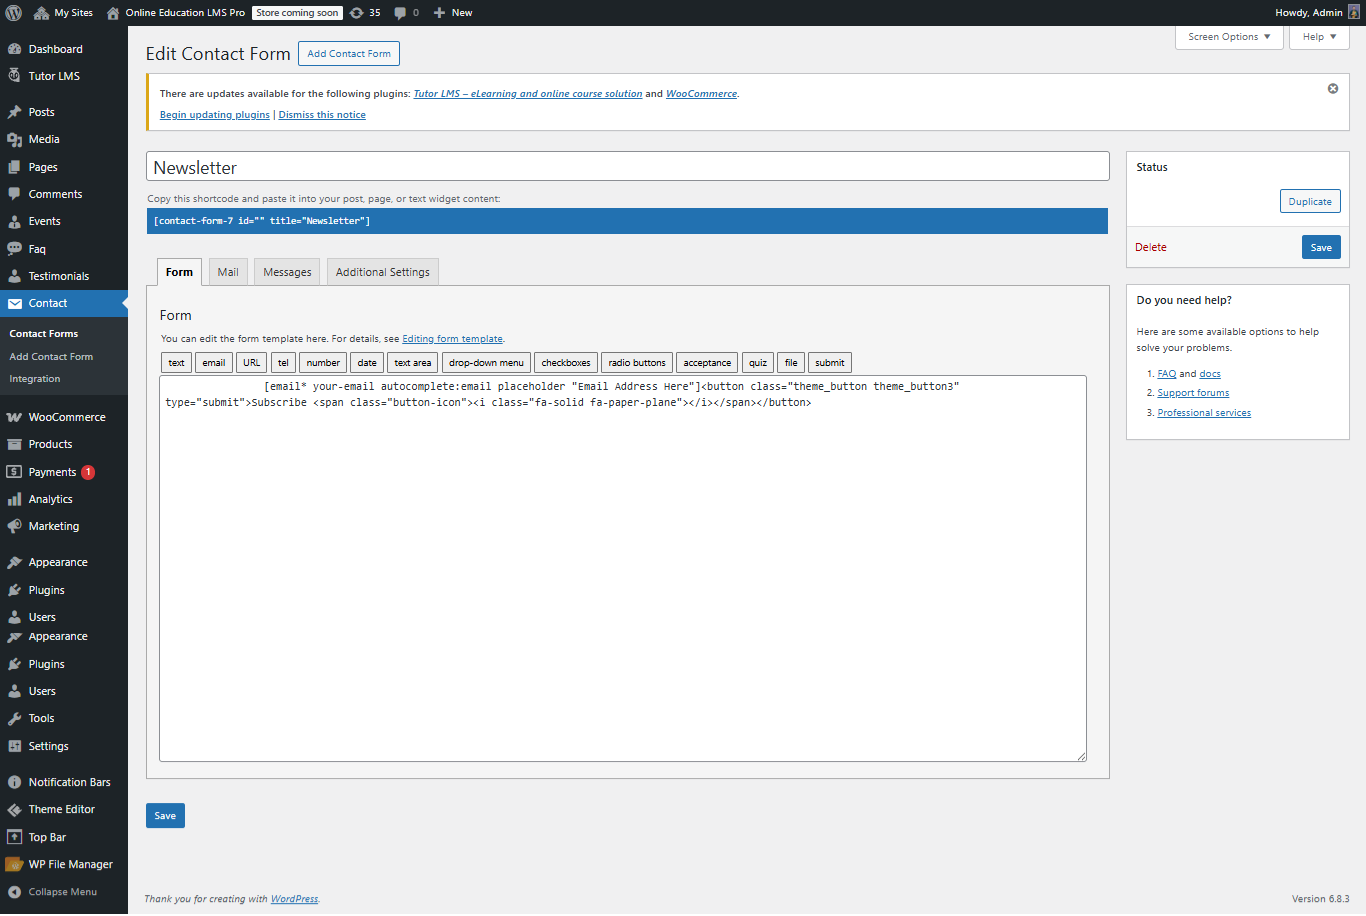Switch to the Mail tab
The height and width of the screenshot is (916, 1366).
[227, 271]
